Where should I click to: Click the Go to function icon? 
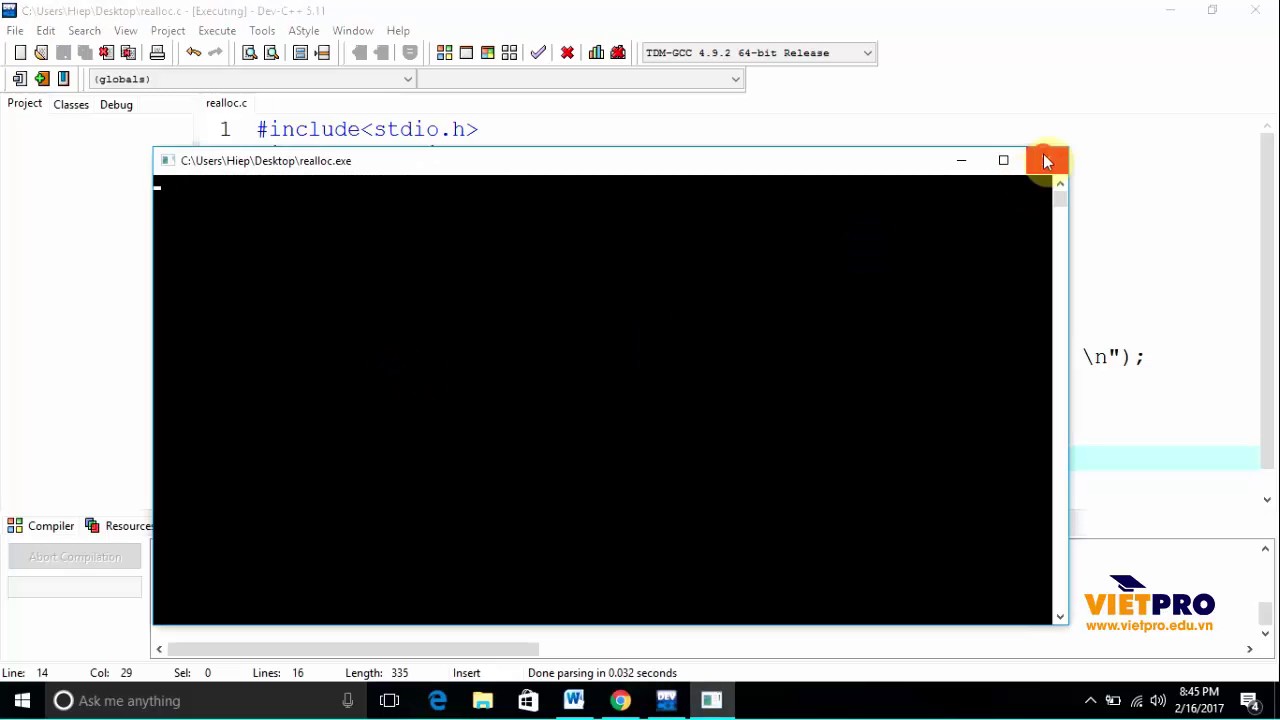pyautogui.click(x=300, y=53)
